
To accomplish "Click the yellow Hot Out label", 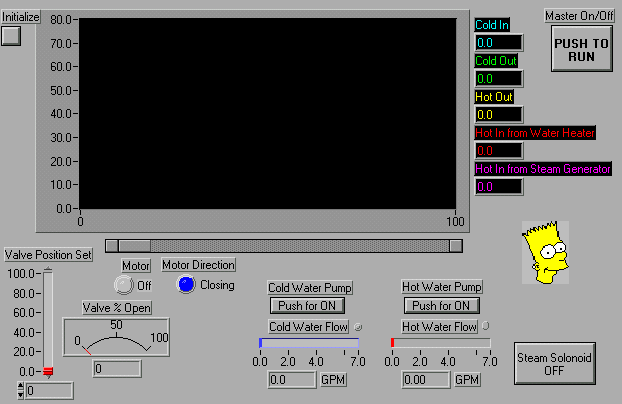I will (494, 97).
